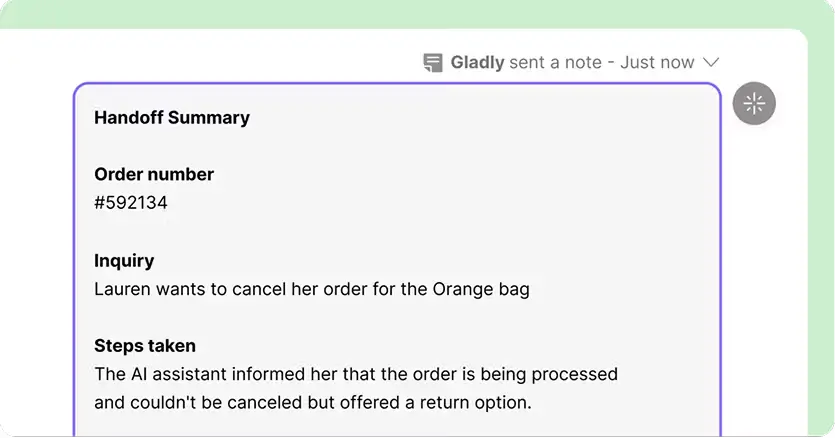Click the sentence about Lauren's cancellation request

[312, 289]
